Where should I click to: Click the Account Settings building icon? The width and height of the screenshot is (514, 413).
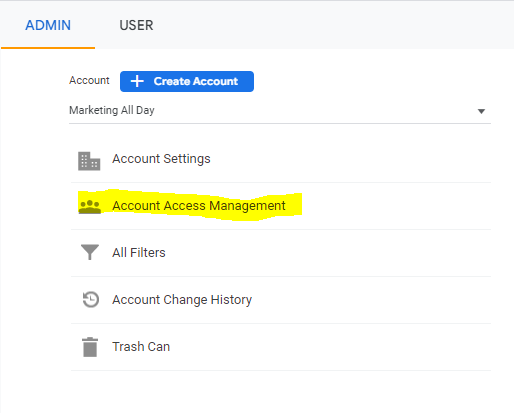[89, 161]
